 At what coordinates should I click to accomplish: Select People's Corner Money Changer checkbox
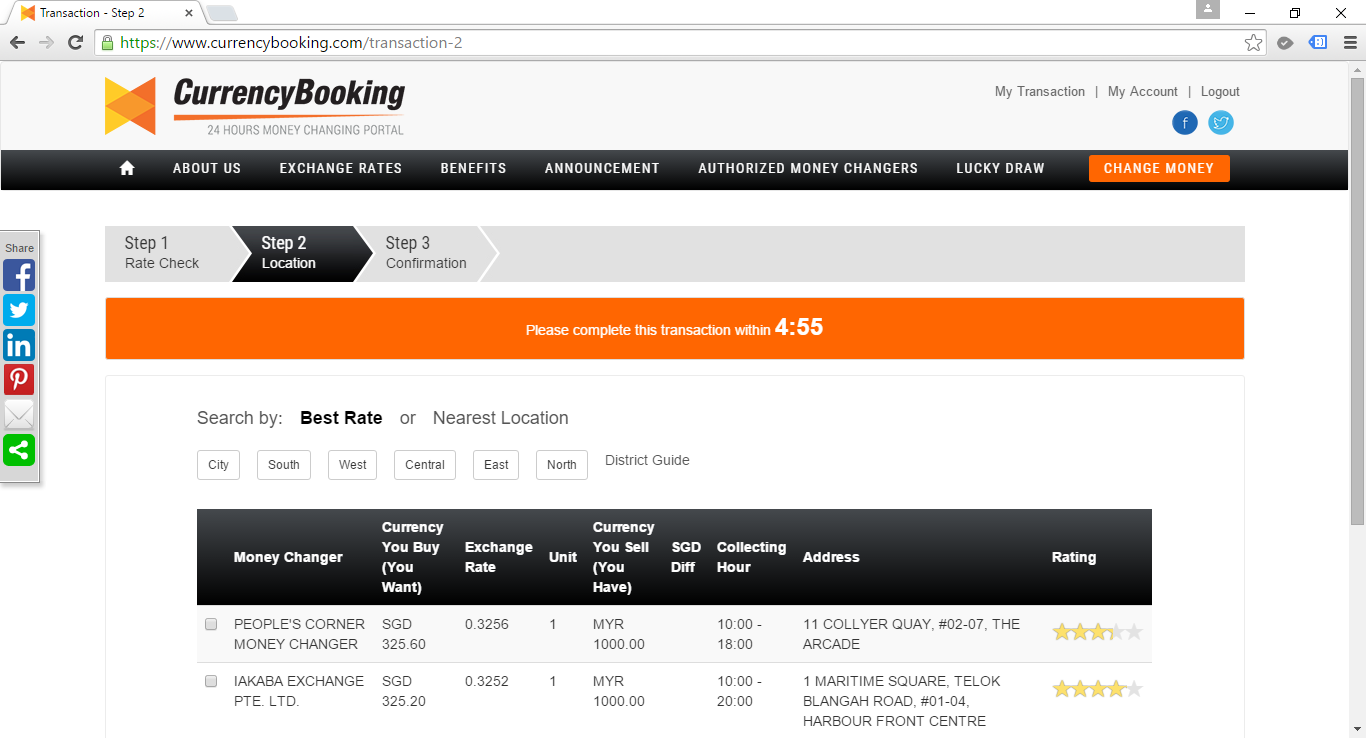[x=211, y=624]
